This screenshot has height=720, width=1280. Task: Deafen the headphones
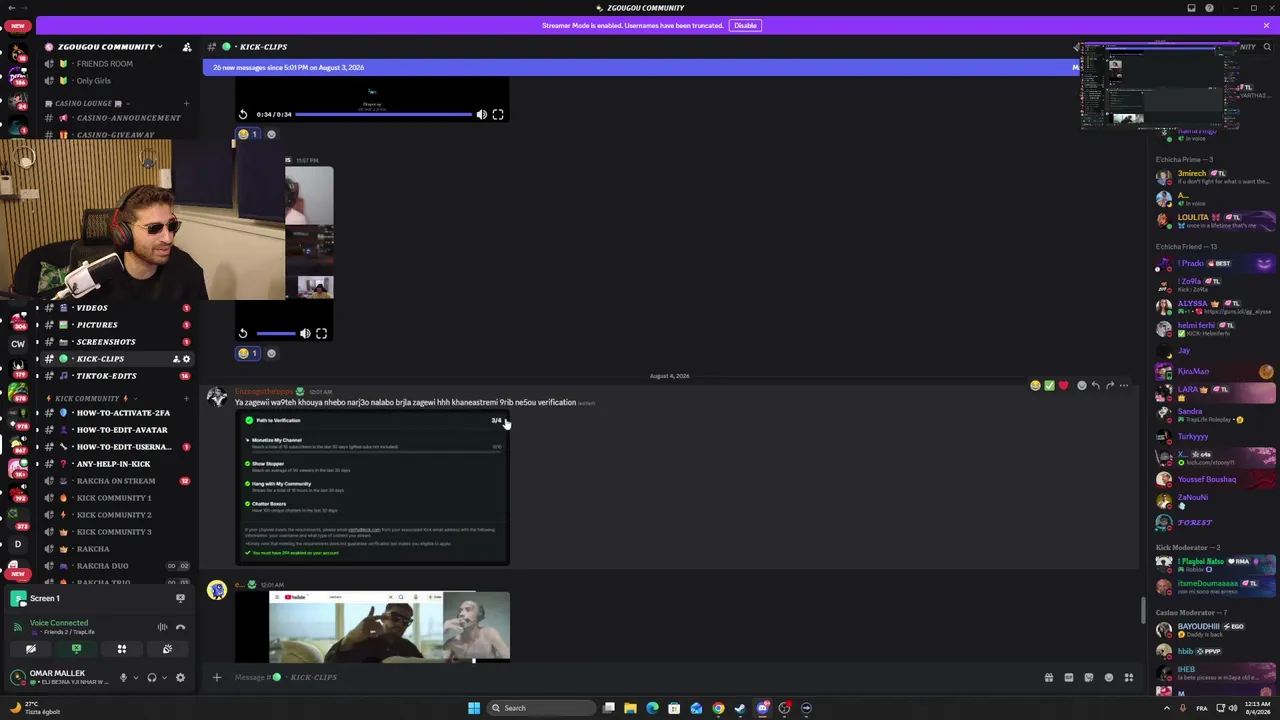click(152, 677)
